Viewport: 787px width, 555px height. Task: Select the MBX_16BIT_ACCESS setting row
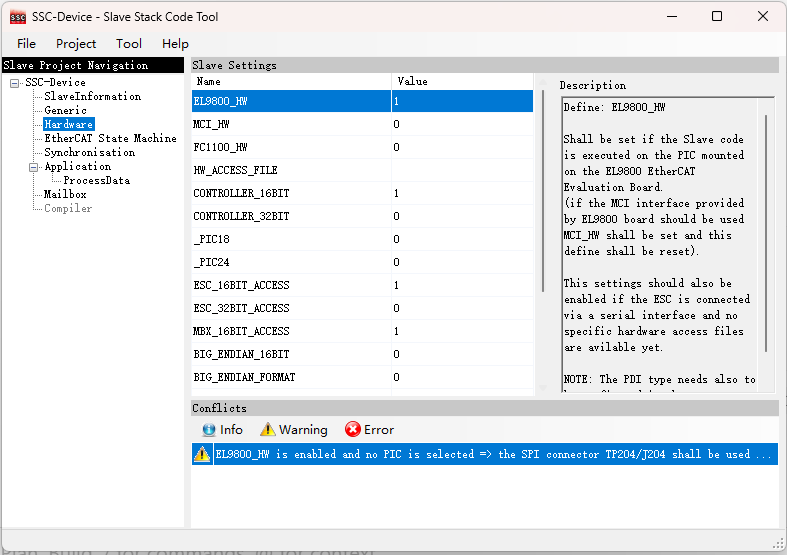tap(362, 332)
